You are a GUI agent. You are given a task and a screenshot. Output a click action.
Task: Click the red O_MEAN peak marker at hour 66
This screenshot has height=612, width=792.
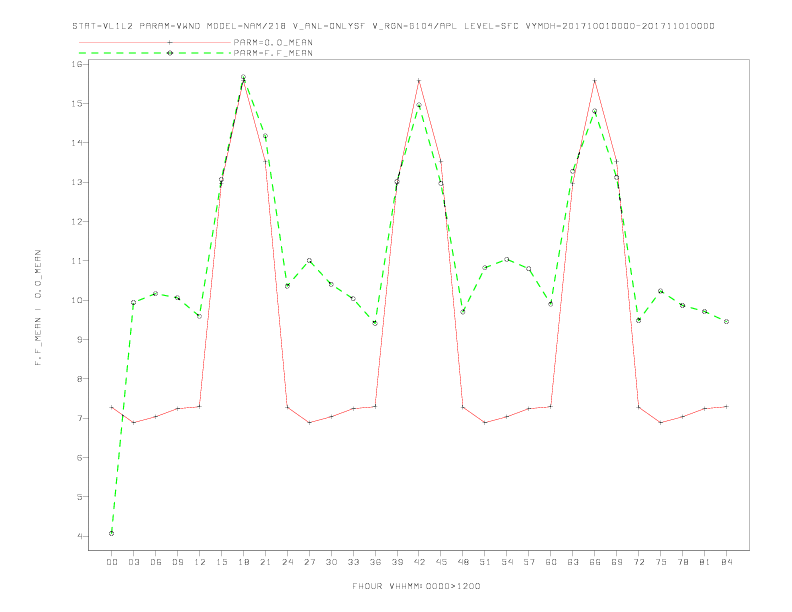point(595,81)
